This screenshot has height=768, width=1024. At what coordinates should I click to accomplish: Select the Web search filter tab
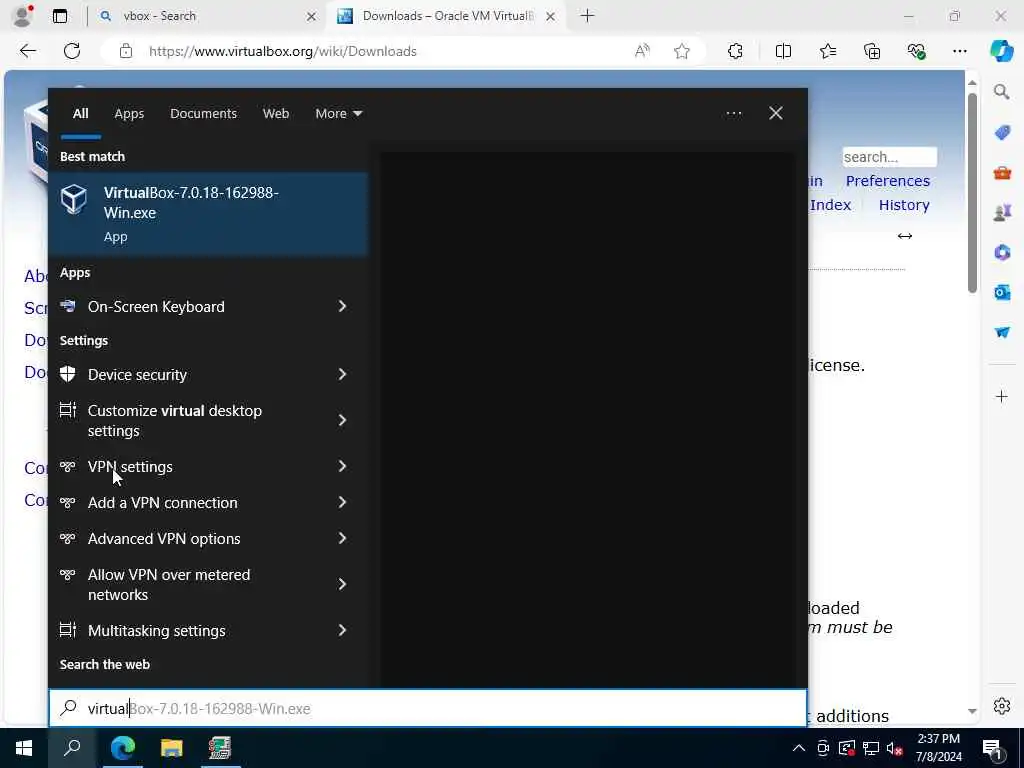(x=276, y=114)
